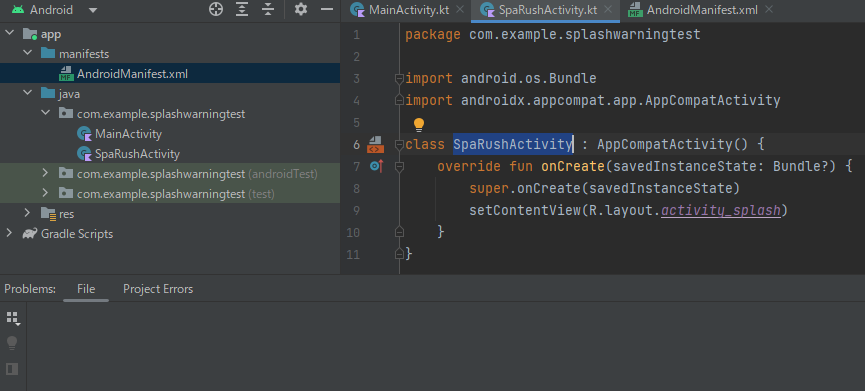
Task: Click line number 9 in the gutter
Action: pyautogui.click(x=355, y=211)
